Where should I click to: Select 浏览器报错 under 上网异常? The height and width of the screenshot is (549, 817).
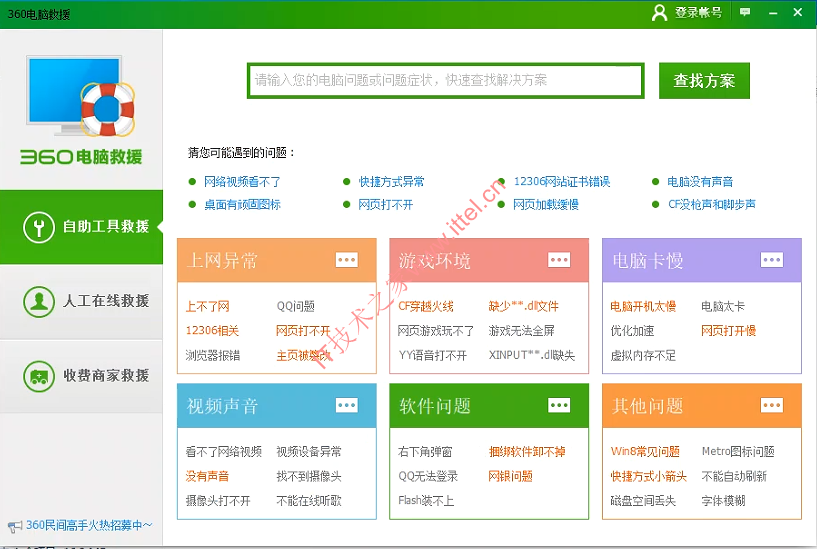point(213,356)
